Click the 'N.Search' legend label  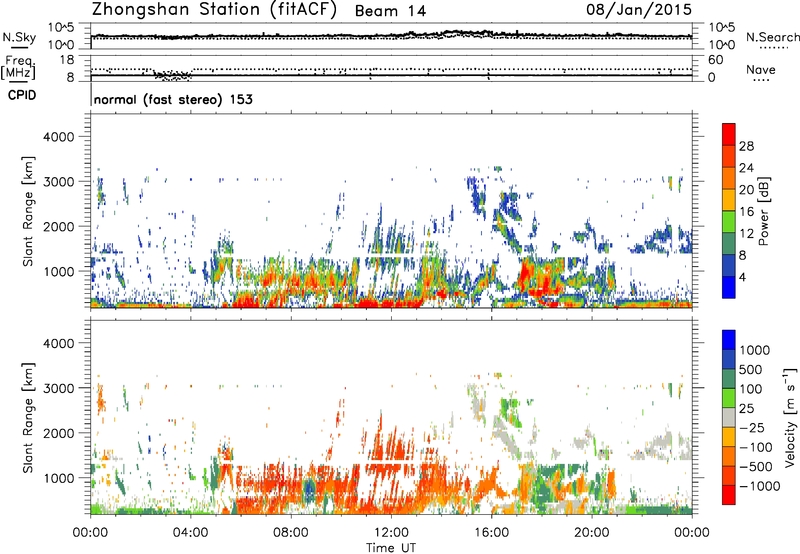click(x=773, y=37)
